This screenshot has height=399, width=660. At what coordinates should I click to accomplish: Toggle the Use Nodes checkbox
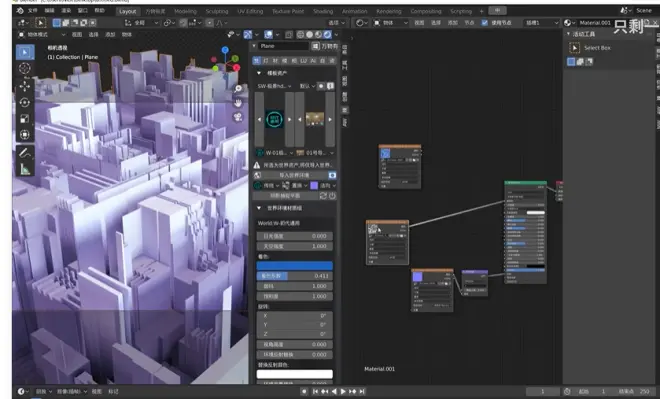click(484, 23)
